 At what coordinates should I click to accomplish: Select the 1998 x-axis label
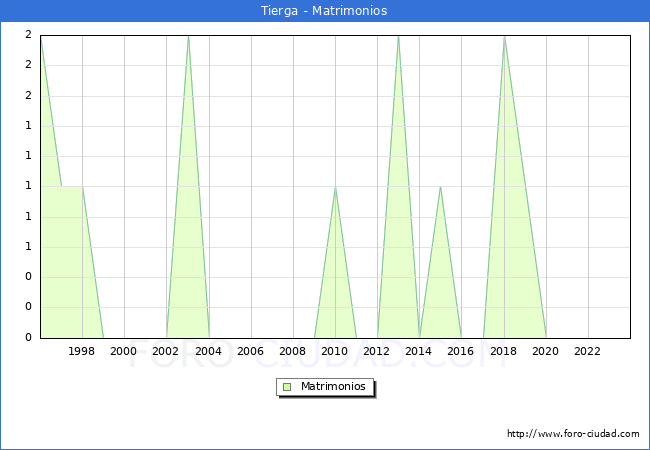(82, 351)
